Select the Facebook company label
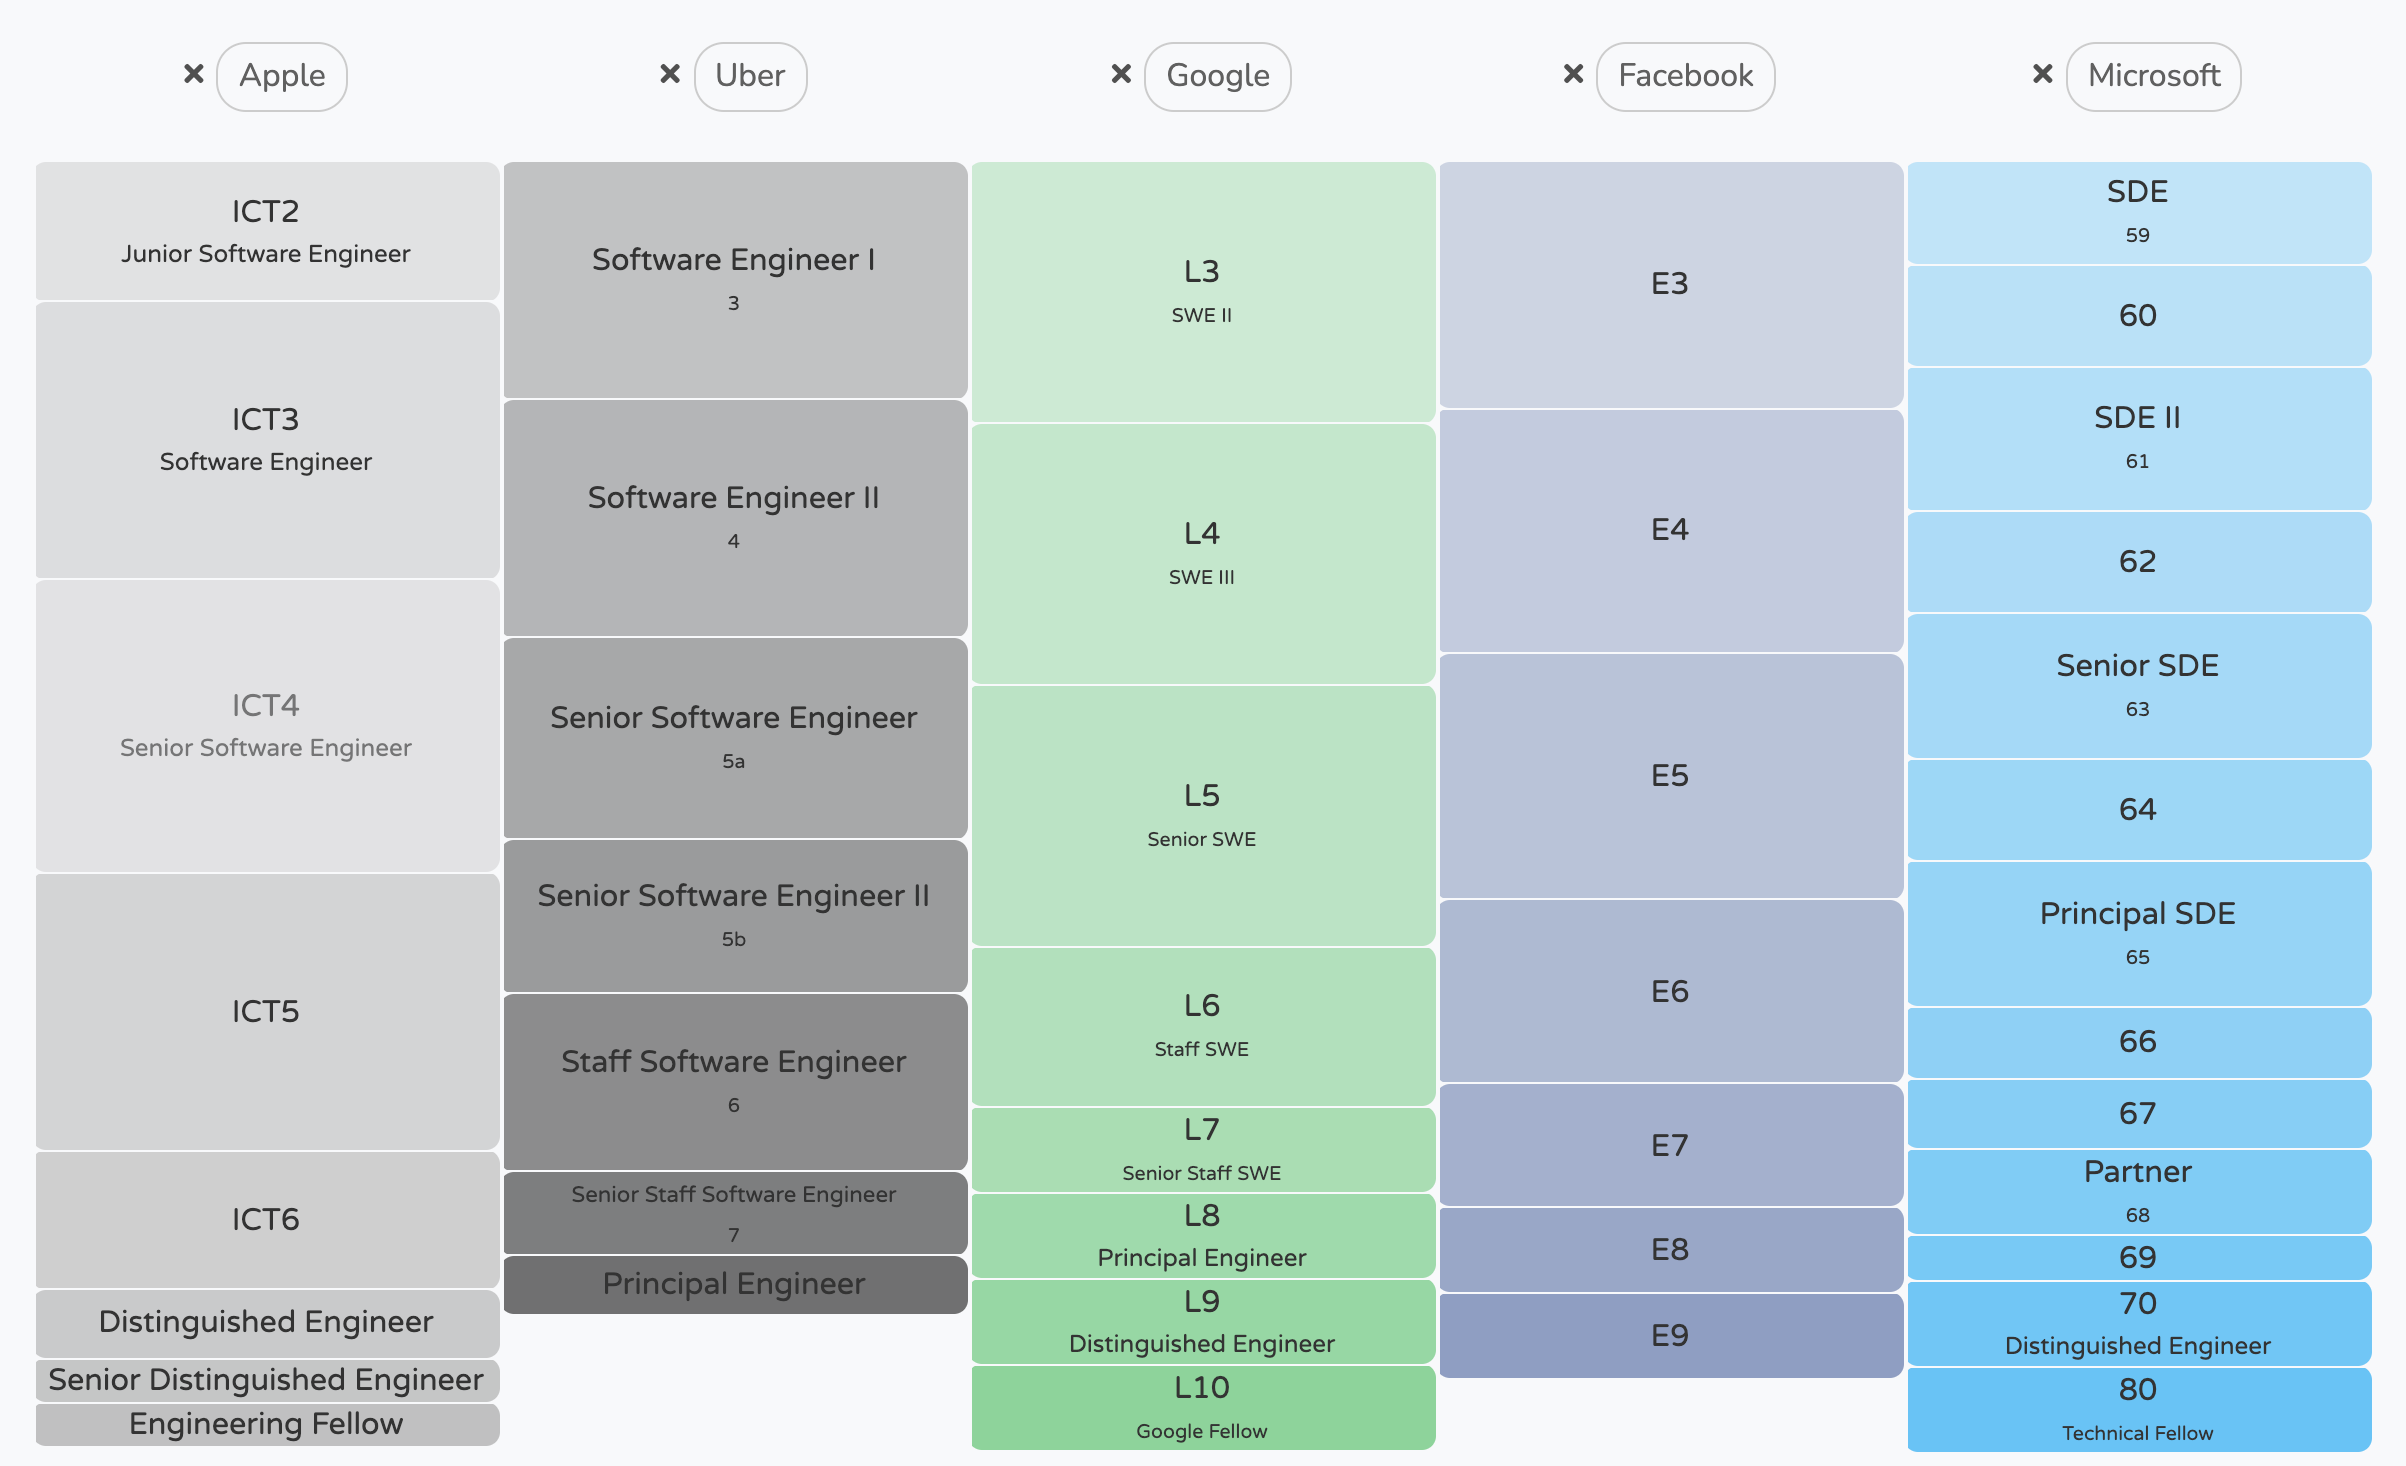The height and width of the screenshot is (1466, 2406). pyautogui.click(x=1685, y=75)
